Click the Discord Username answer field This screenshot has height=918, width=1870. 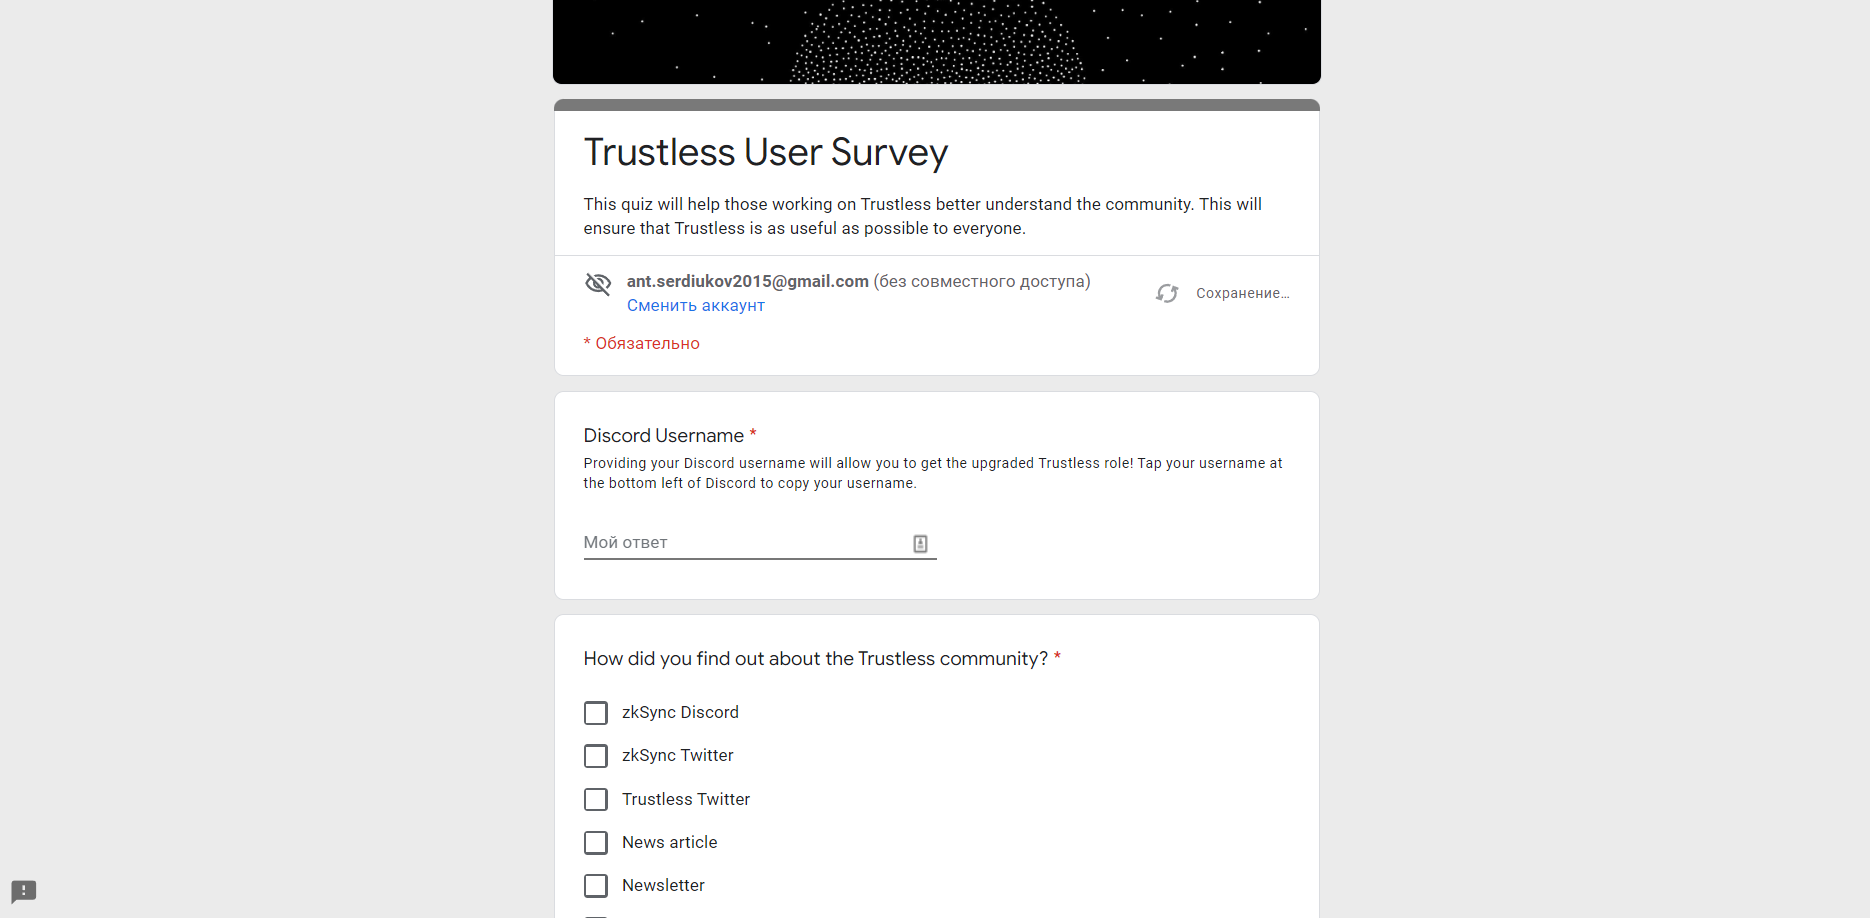tap(760, 543)
